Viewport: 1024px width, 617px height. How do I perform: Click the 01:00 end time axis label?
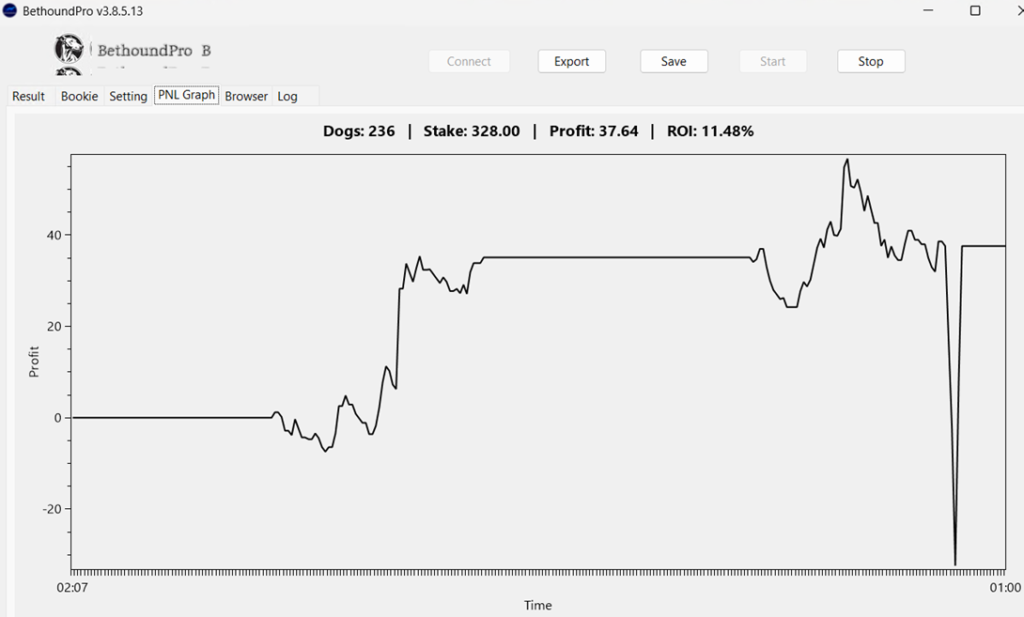tap(1004, 588)
